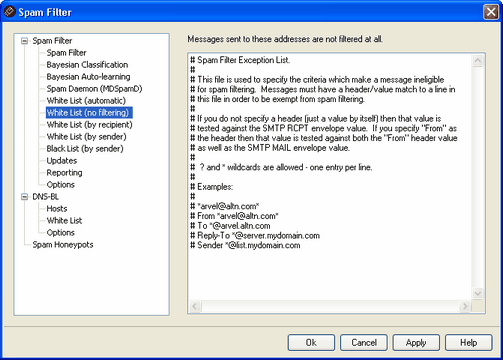This screenshot has width=503, height=360.
Task: Click scroll up arrow in exception list
Action: [478, 61]
